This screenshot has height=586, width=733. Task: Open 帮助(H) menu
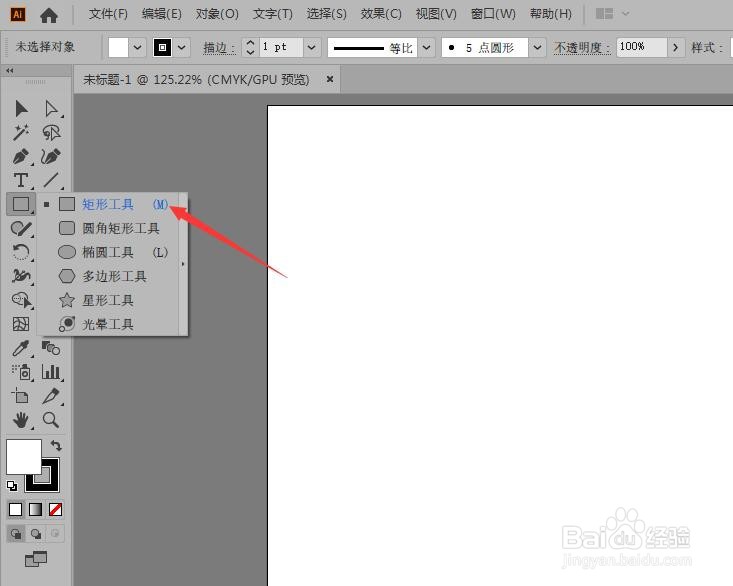551,14
